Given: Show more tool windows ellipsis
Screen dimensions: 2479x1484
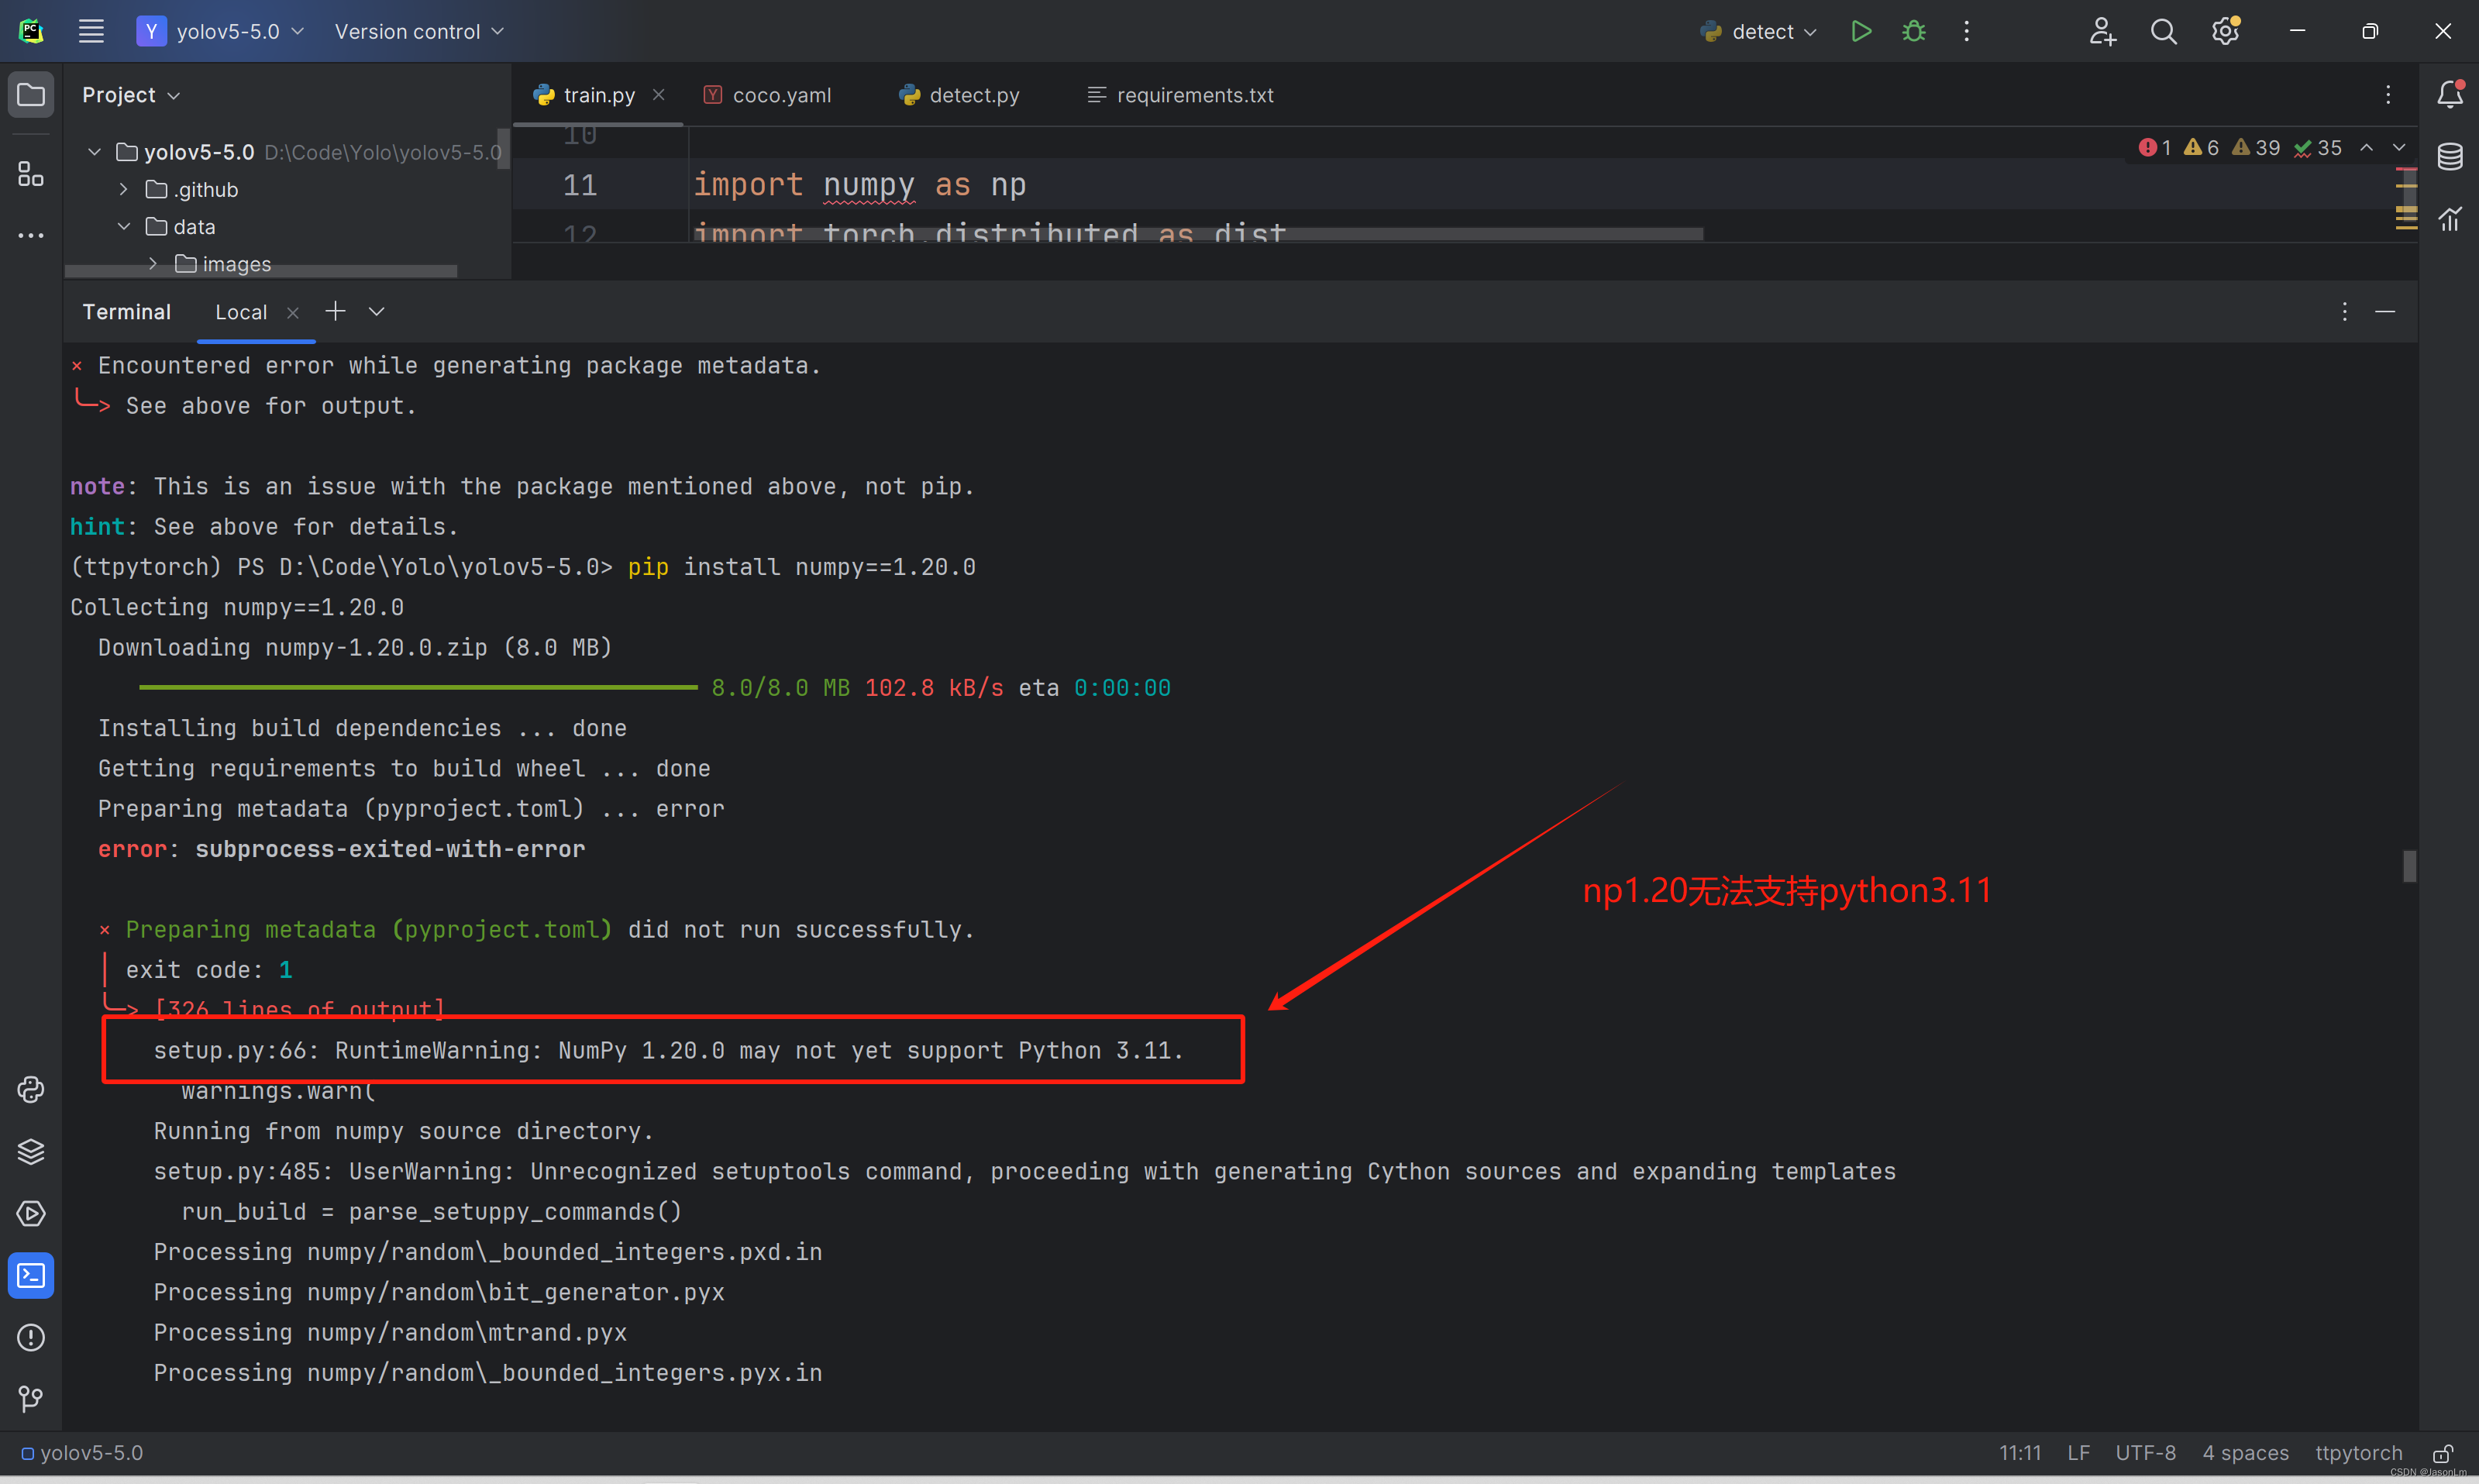Looking at the screenshot, I should (x=31, y=236).
